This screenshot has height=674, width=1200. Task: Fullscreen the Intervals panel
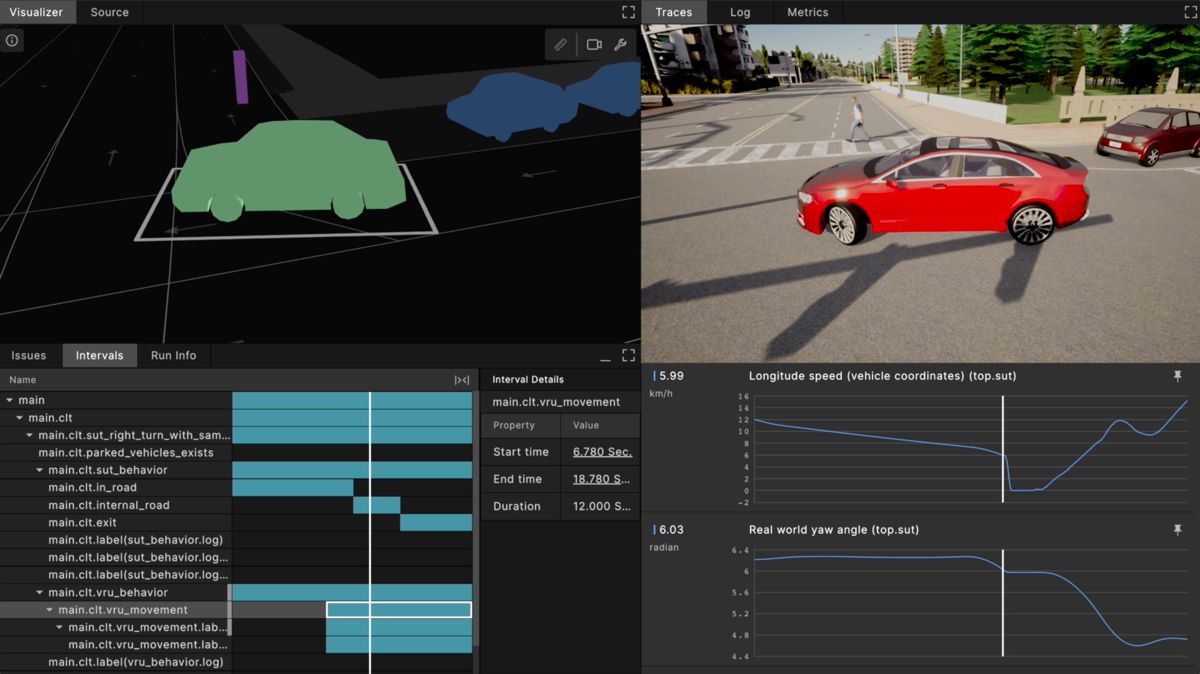pos(628,355)
